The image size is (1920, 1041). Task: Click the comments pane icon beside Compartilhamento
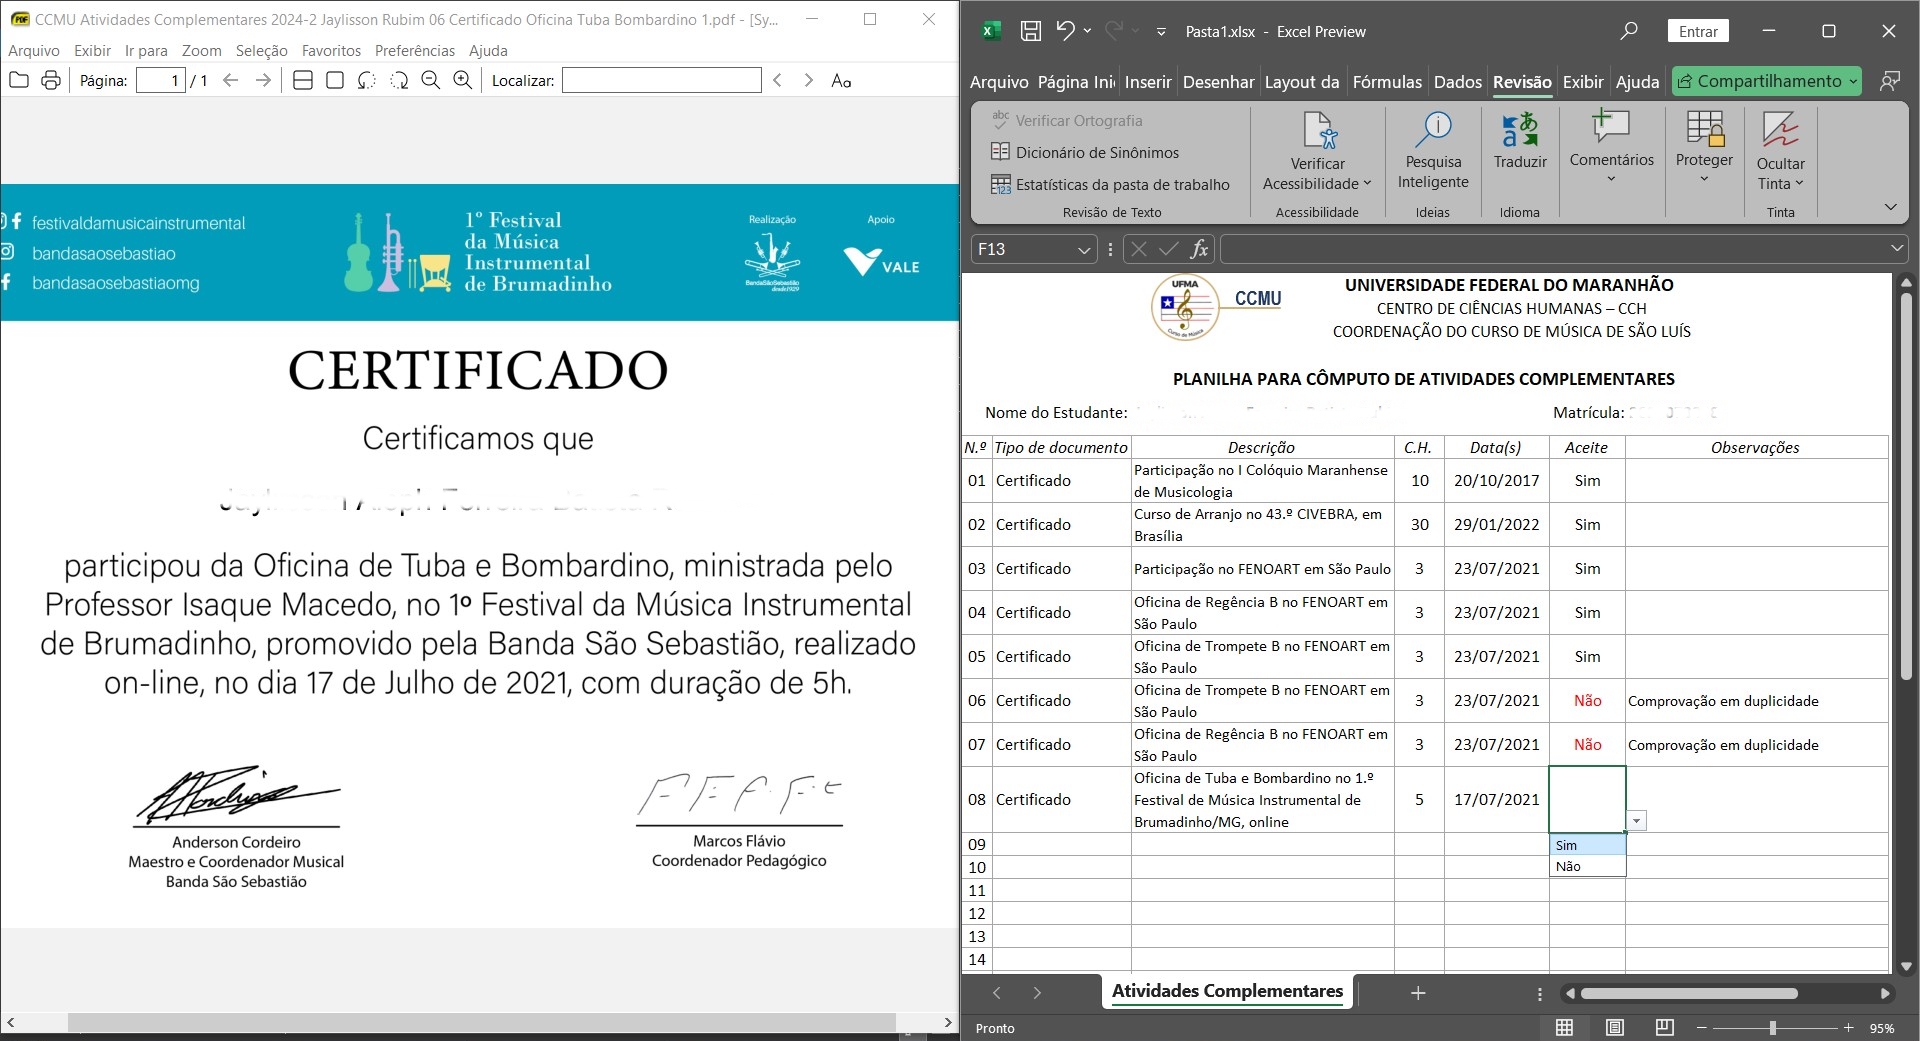1889,81
